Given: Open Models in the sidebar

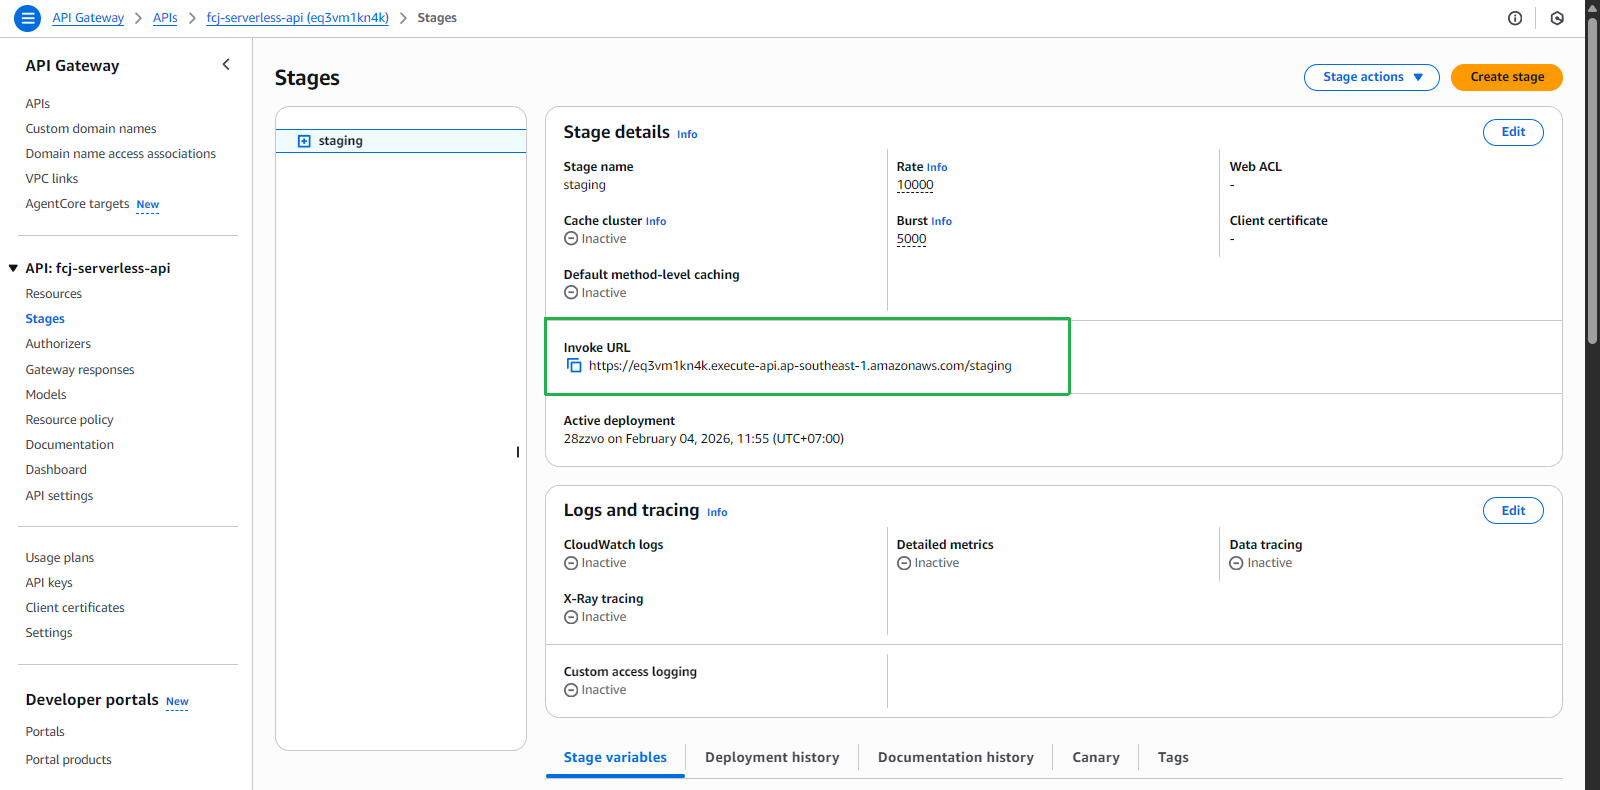Looking at the screenshot, I should [46, 395].
